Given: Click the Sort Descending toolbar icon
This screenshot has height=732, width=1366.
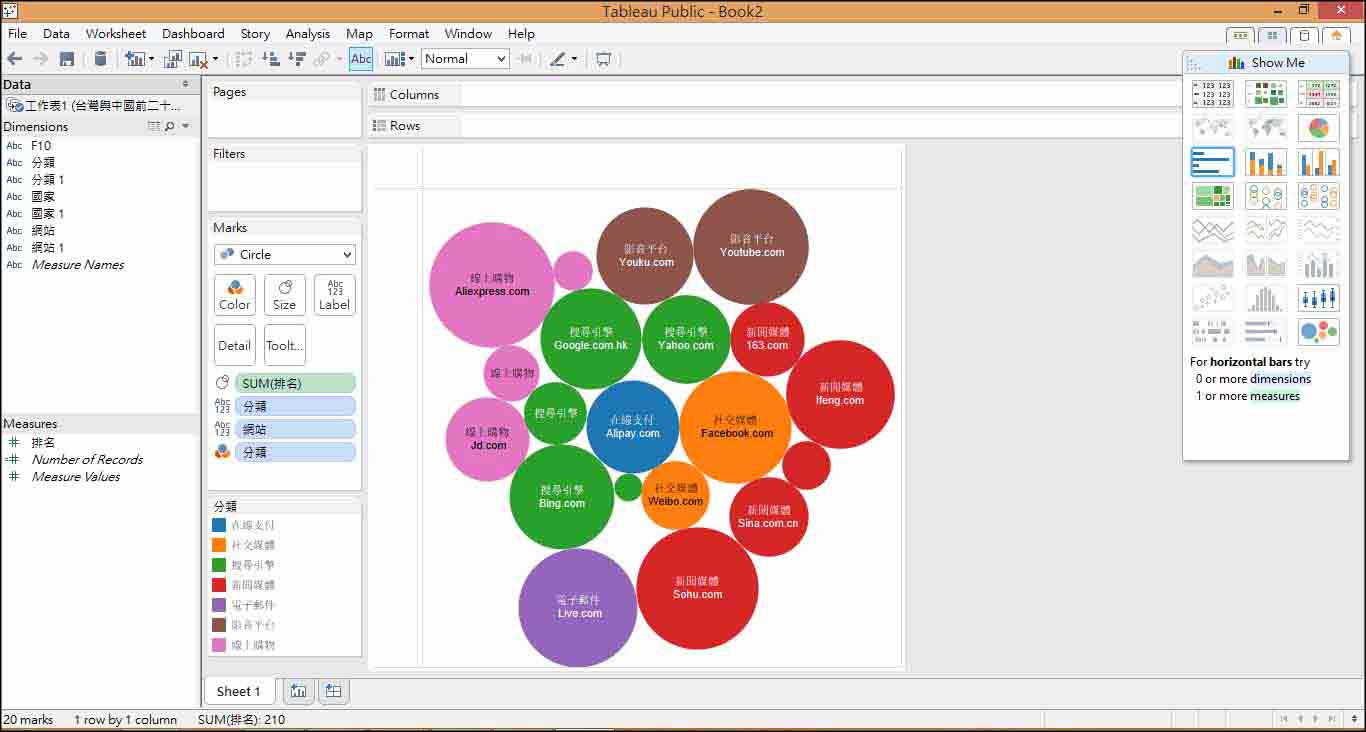Looking at the screenshot, I should [x=295, y=59].
